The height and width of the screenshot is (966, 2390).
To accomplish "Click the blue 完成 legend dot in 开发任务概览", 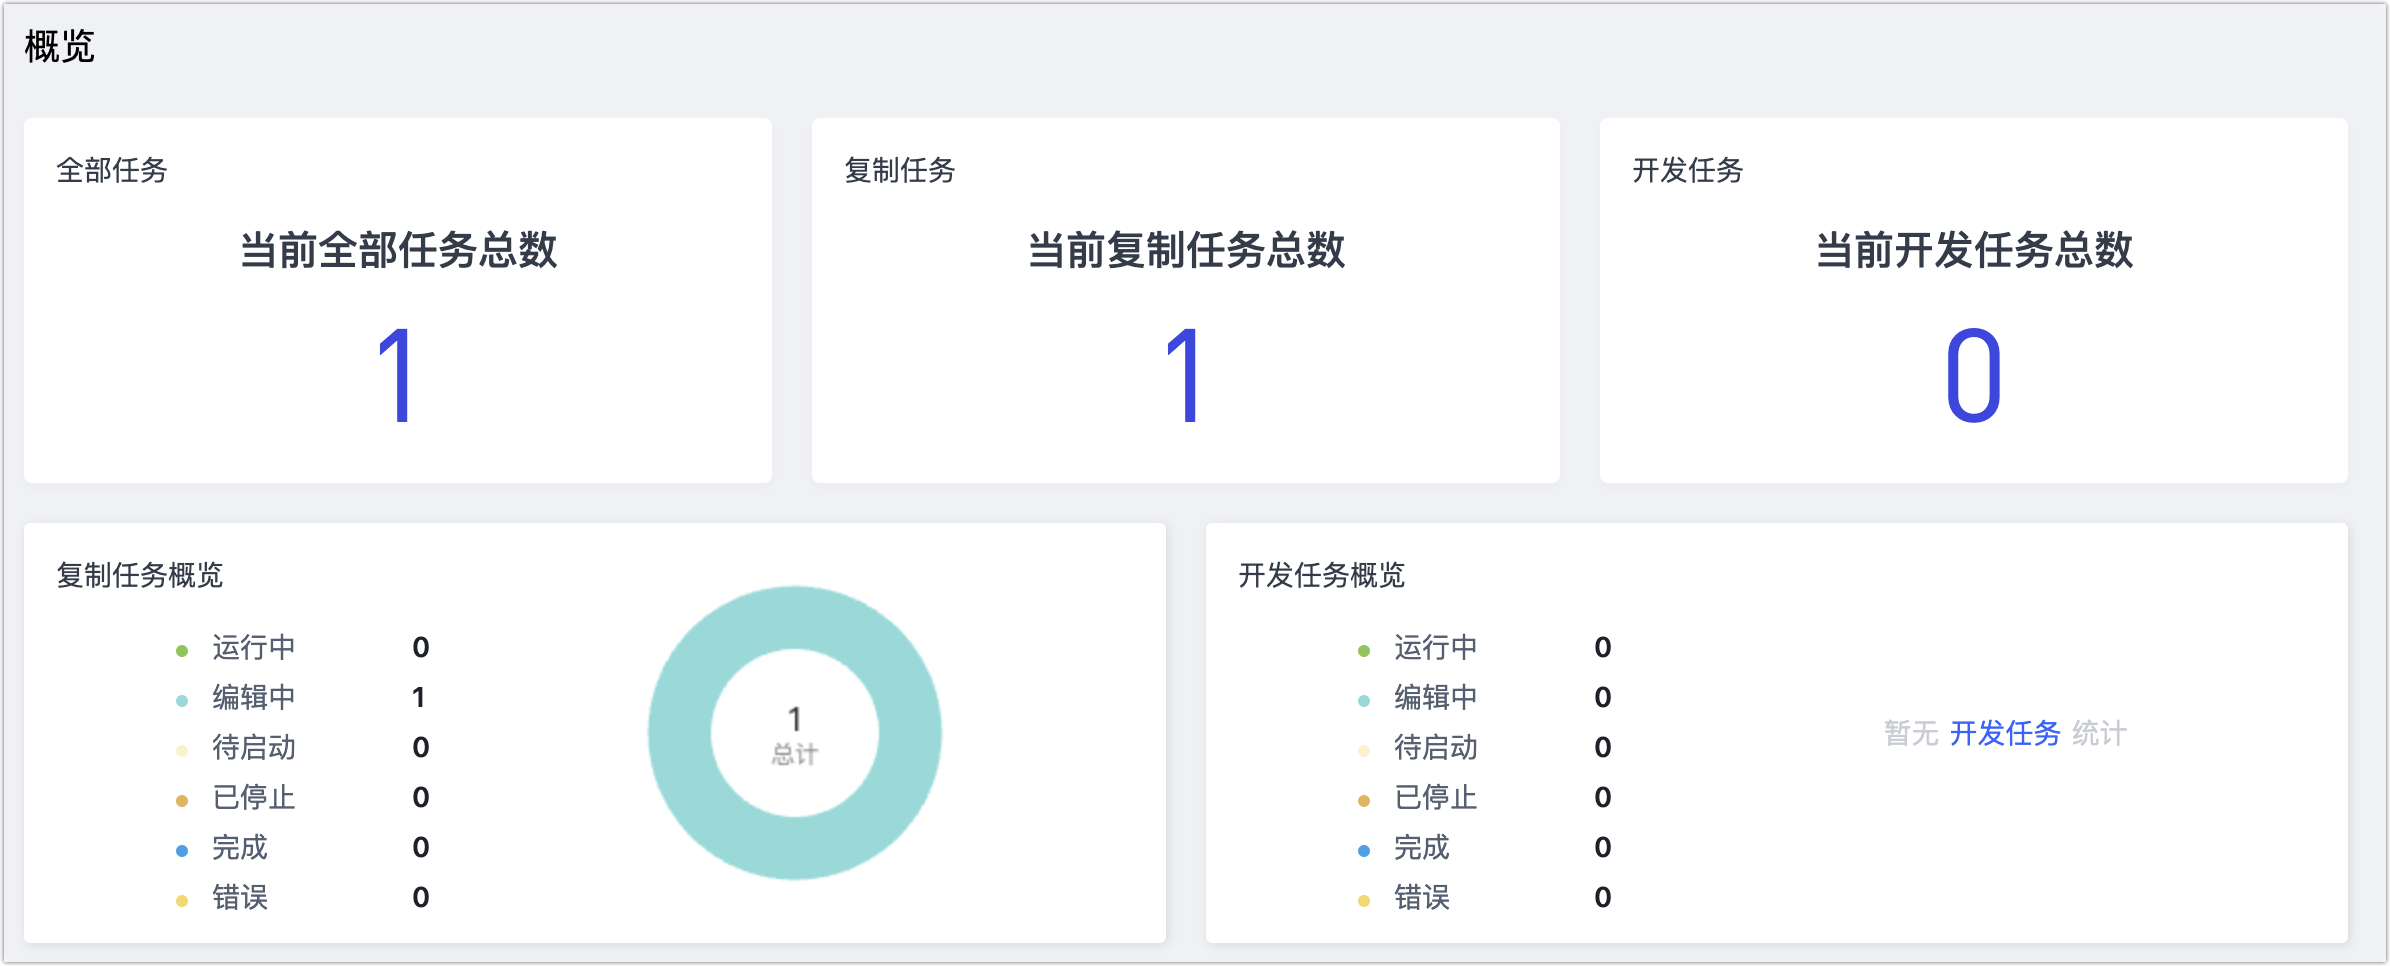I will tap(1363, 848).
